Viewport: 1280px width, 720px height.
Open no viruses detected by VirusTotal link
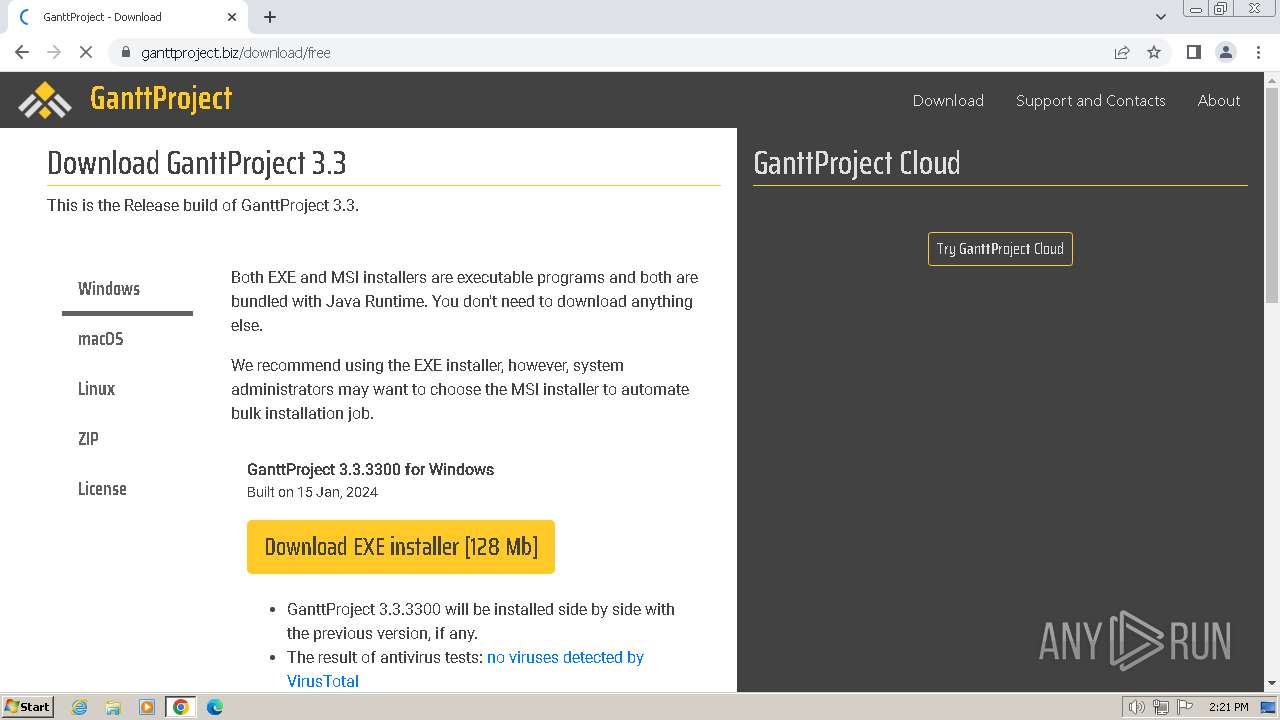pos(465,669)
